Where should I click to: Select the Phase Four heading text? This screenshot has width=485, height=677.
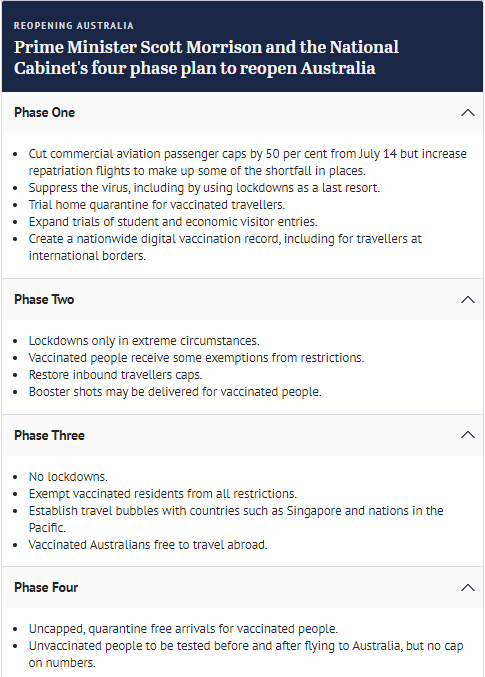[46, 588]
